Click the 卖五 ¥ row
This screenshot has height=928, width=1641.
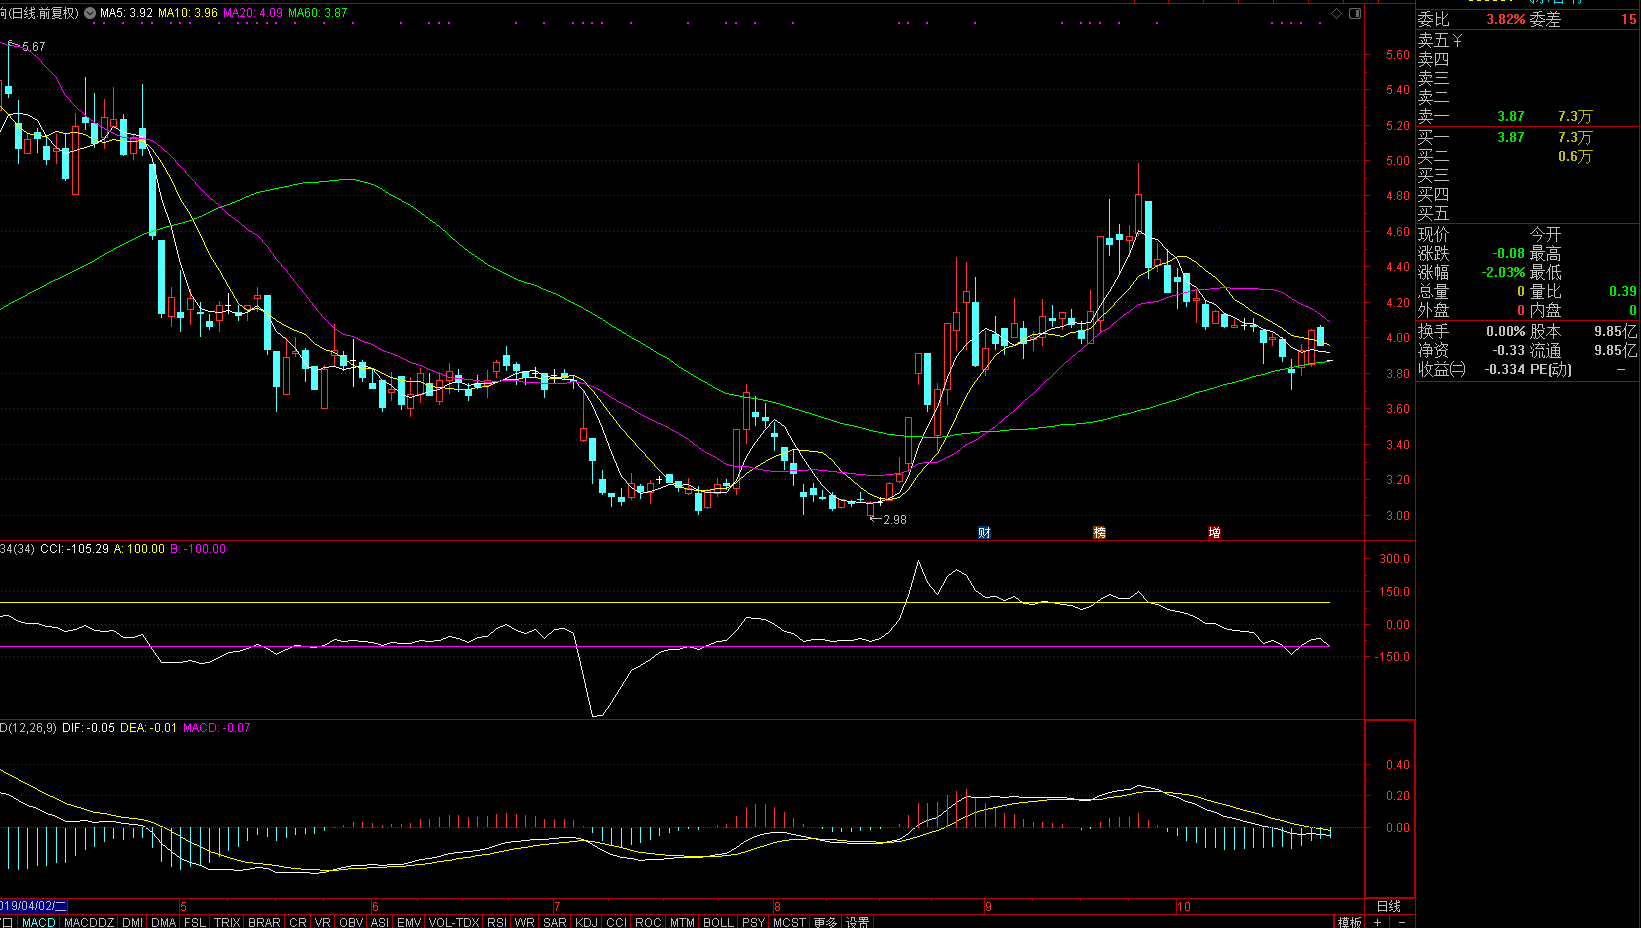point(1528,41)
